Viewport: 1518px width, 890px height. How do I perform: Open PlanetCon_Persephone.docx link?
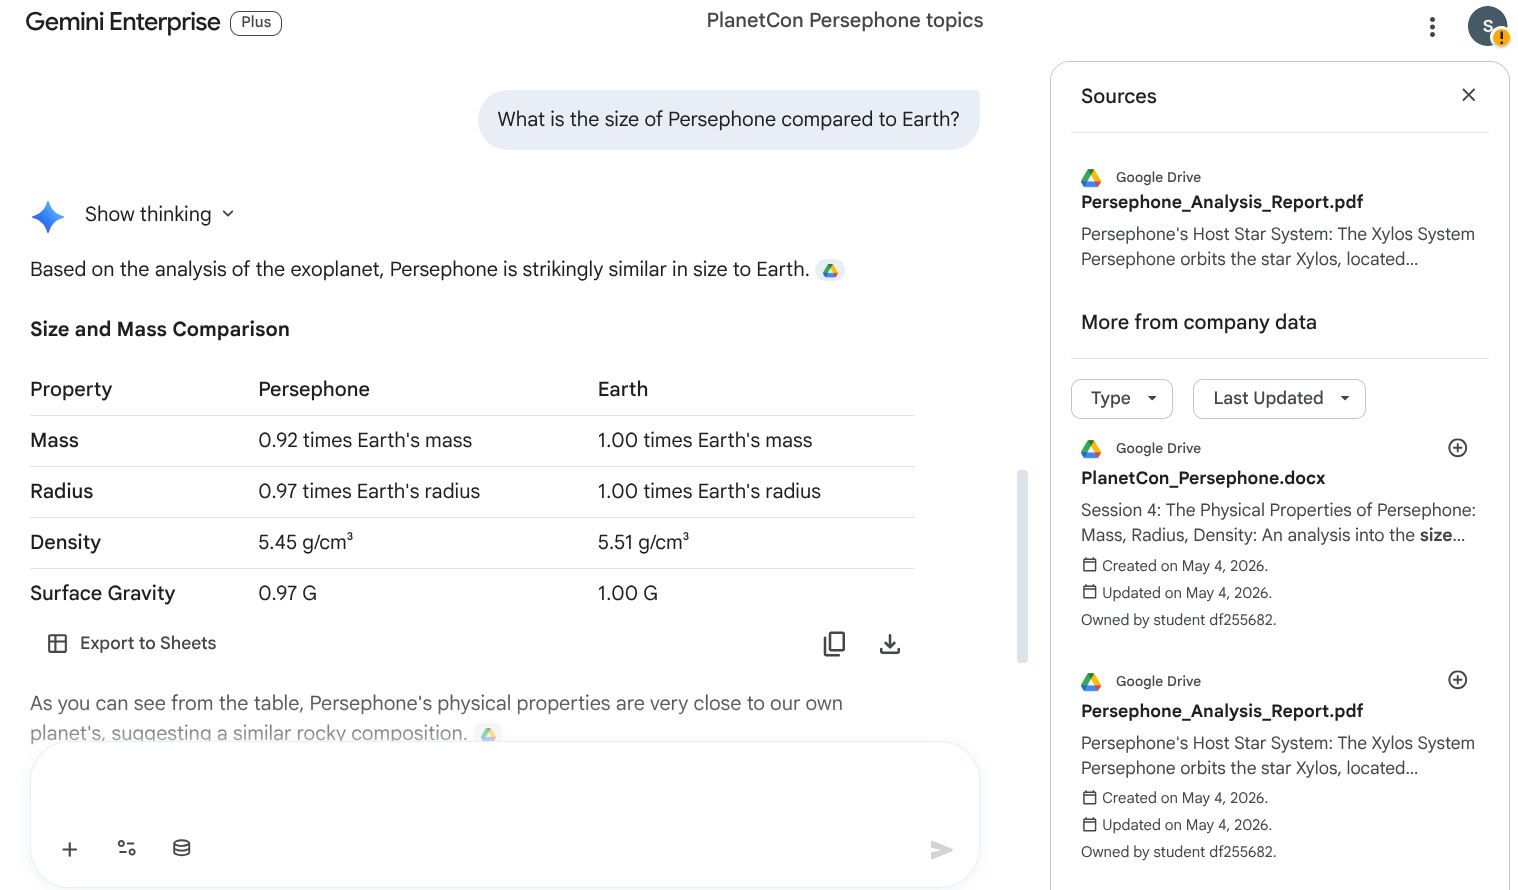(1203, 478)
